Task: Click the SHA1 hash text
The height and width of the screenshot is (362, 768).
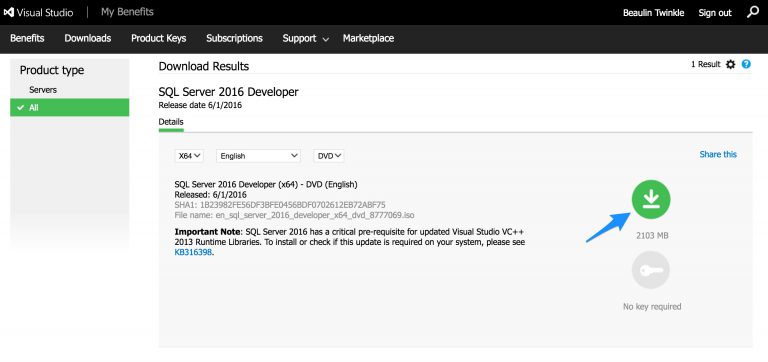Action: (280, 205)
